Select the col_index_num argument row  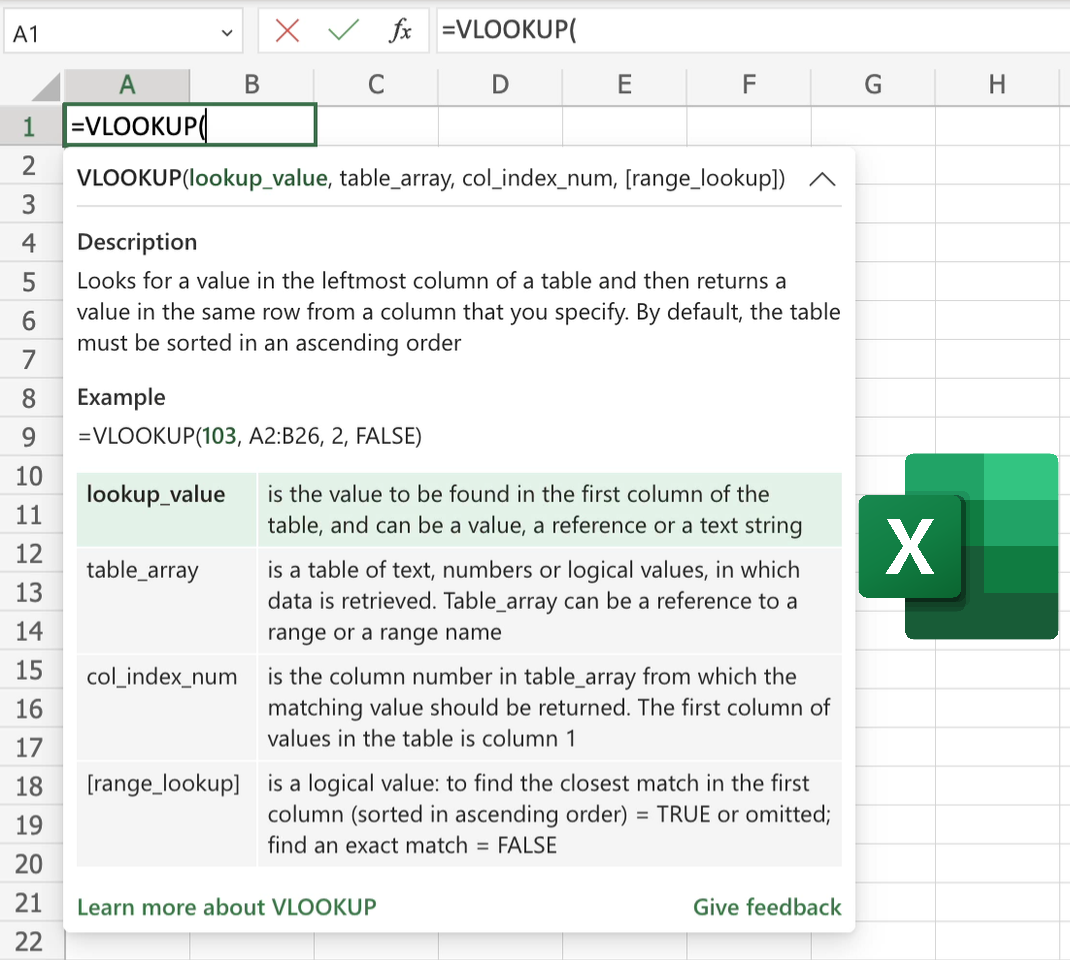[459, 707]
